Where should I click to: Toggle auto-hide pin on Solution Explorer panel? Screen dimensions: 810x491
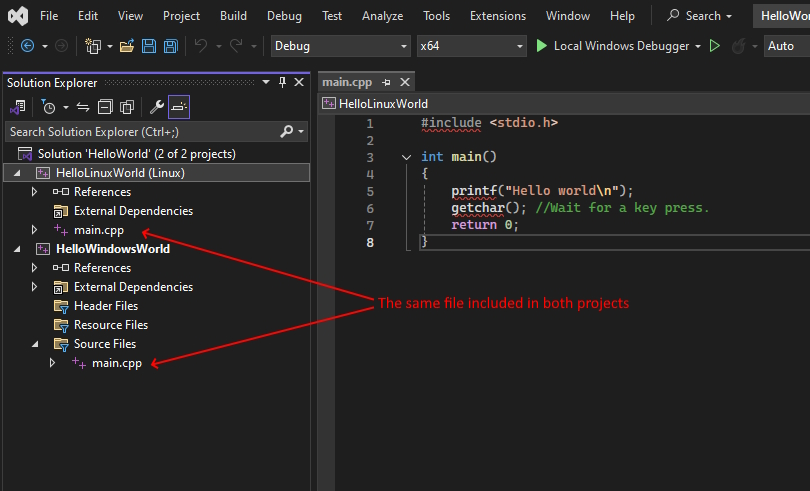point(283,82)
